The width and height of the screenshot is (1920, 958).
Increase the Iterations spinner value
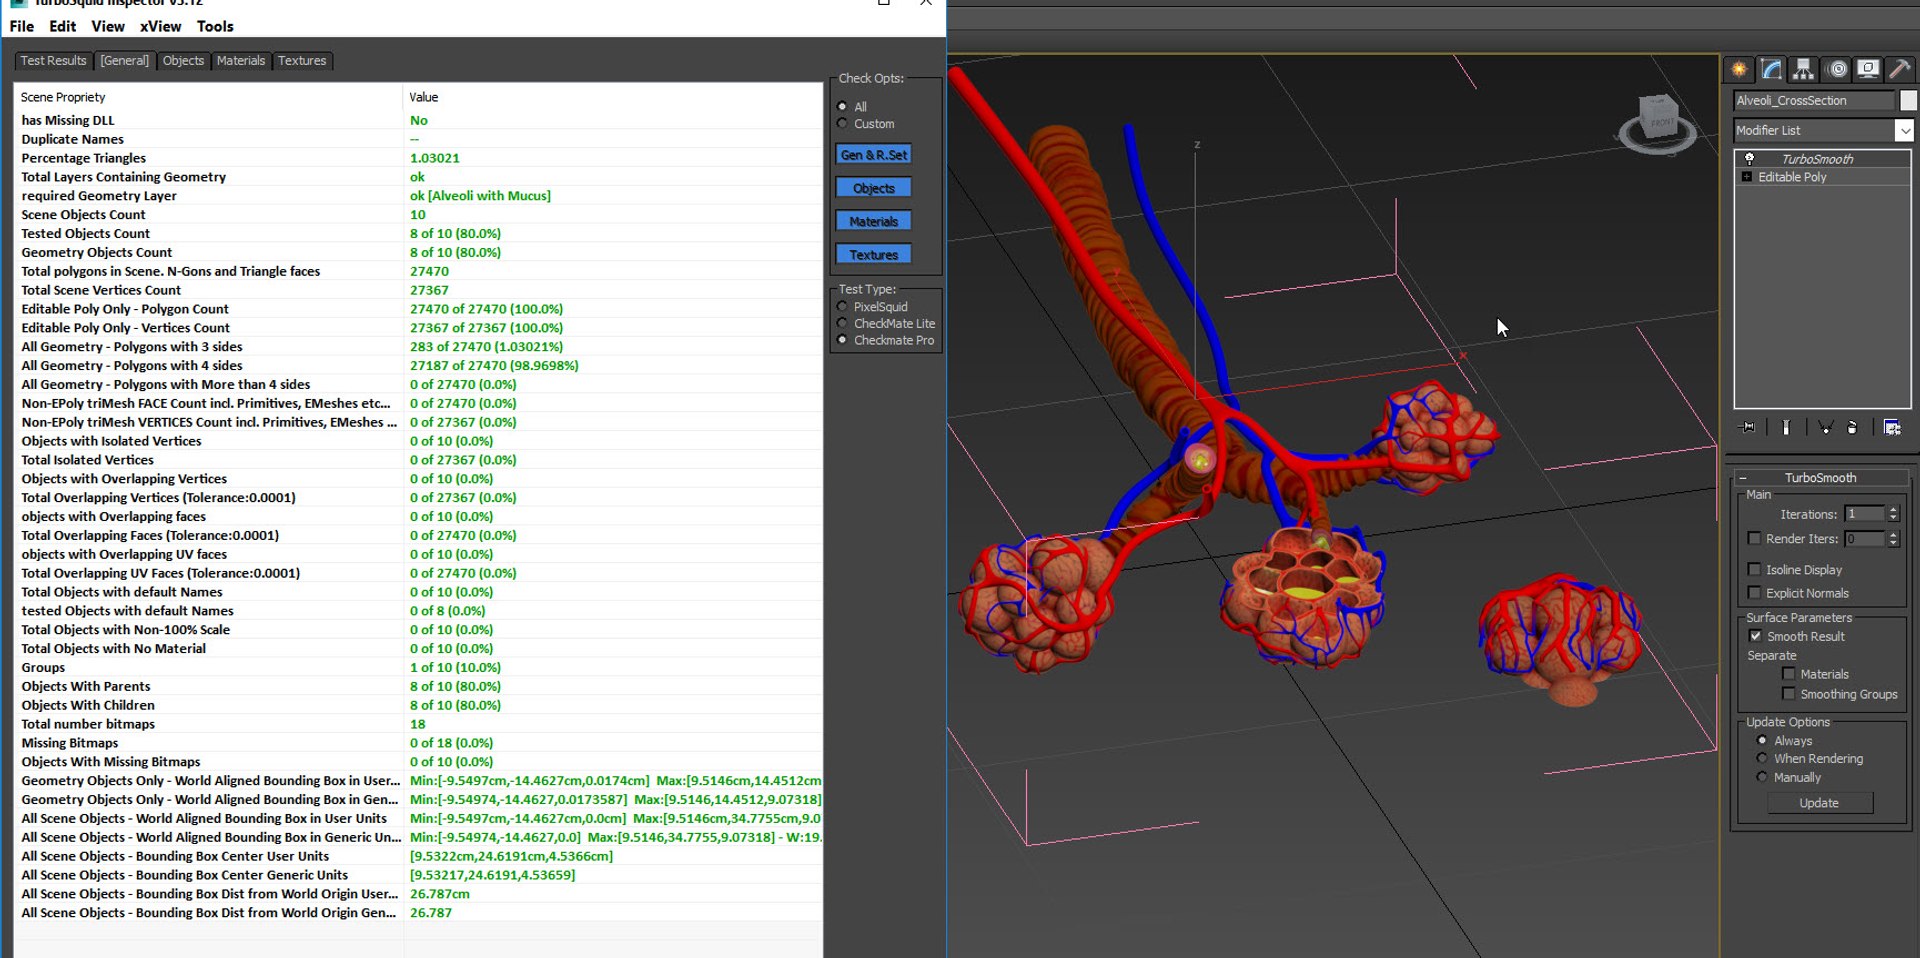(1893, 510)
